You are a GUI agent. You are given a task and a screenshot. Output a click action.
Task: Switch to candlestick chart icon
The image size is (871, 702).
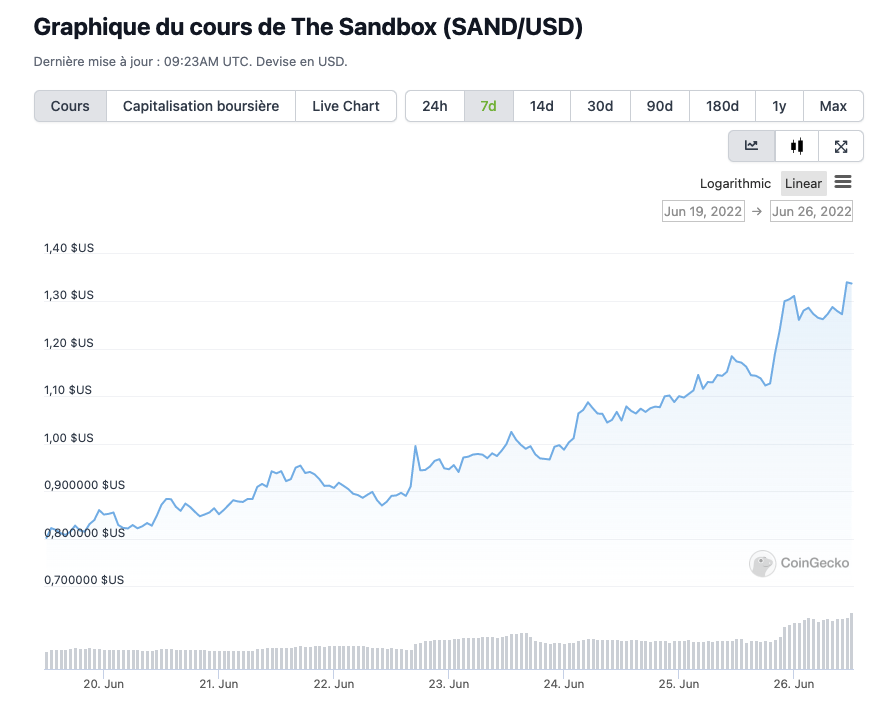tap(797, 146)
